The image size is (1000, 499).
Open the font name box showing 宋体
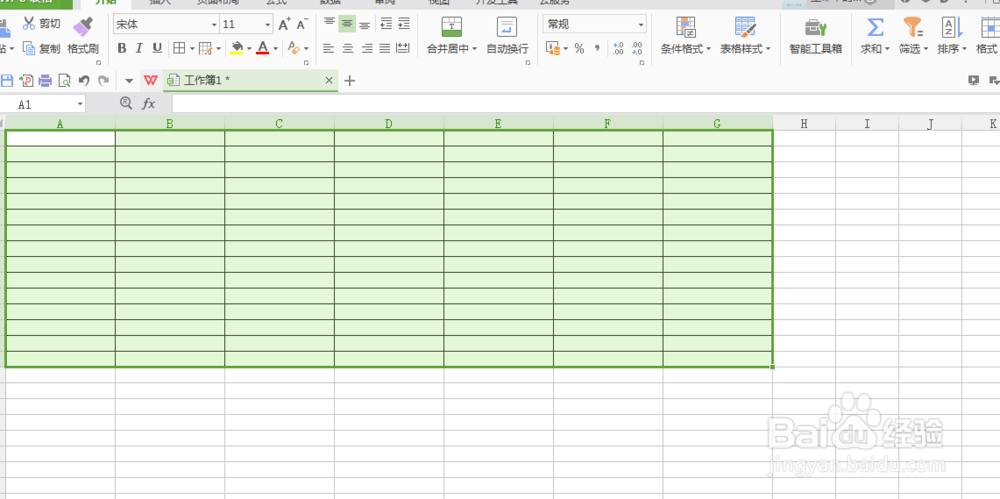166,25
